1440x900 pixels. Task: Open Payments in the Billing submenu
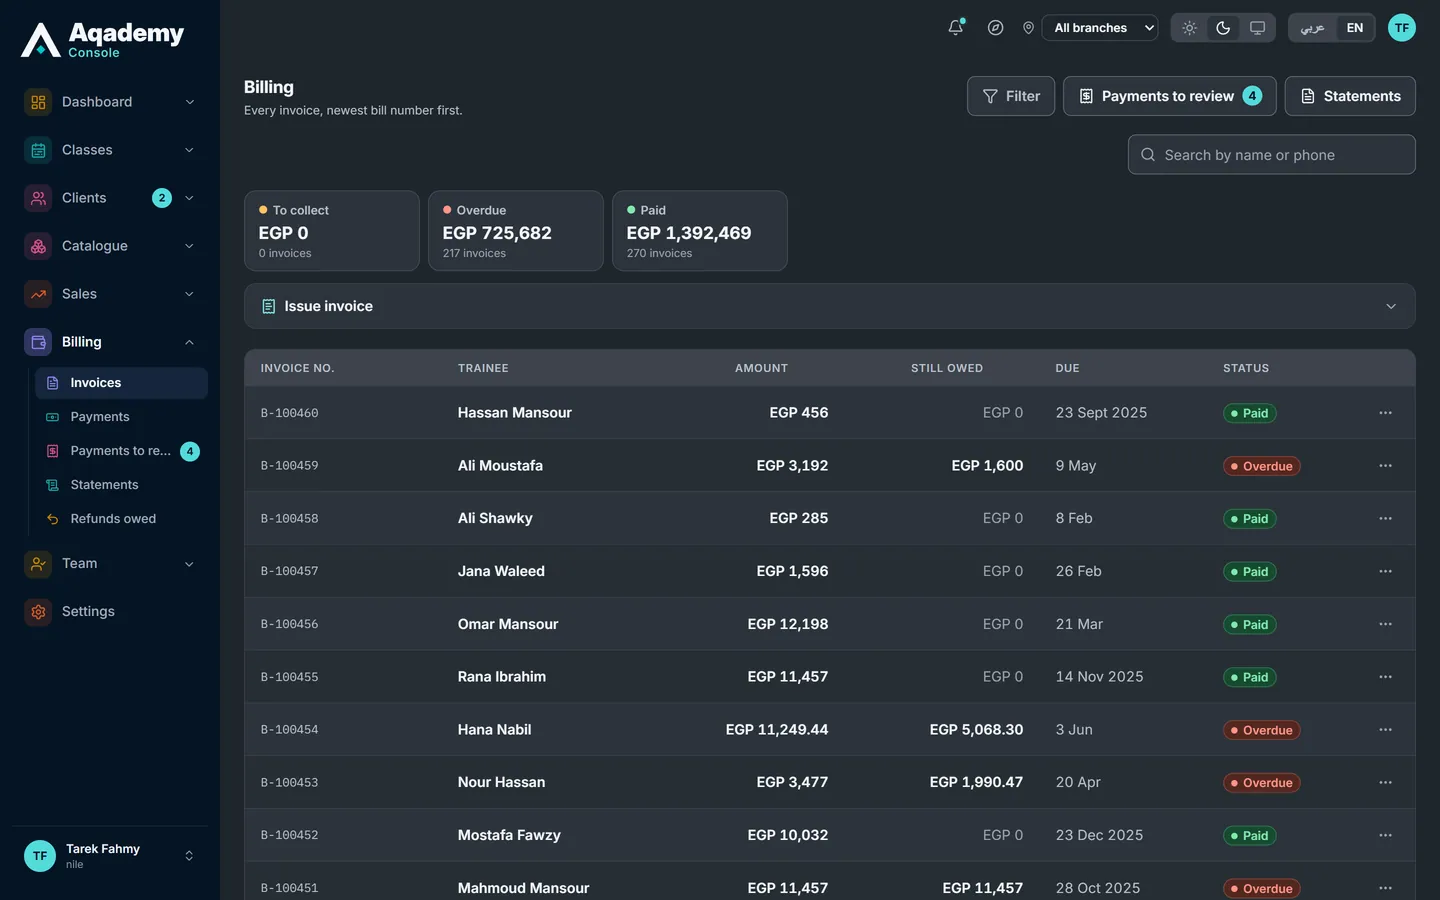pos(121,417)
